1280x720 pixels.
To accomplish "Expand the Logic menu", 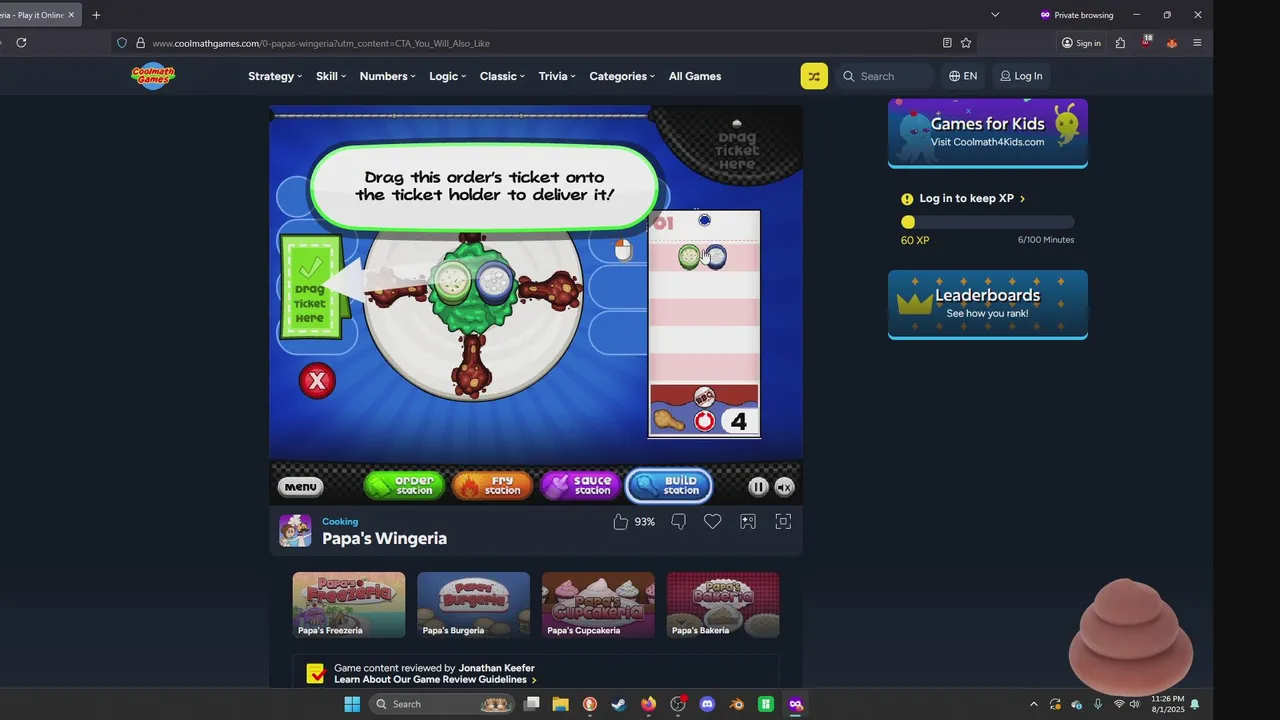I will 448,76.
